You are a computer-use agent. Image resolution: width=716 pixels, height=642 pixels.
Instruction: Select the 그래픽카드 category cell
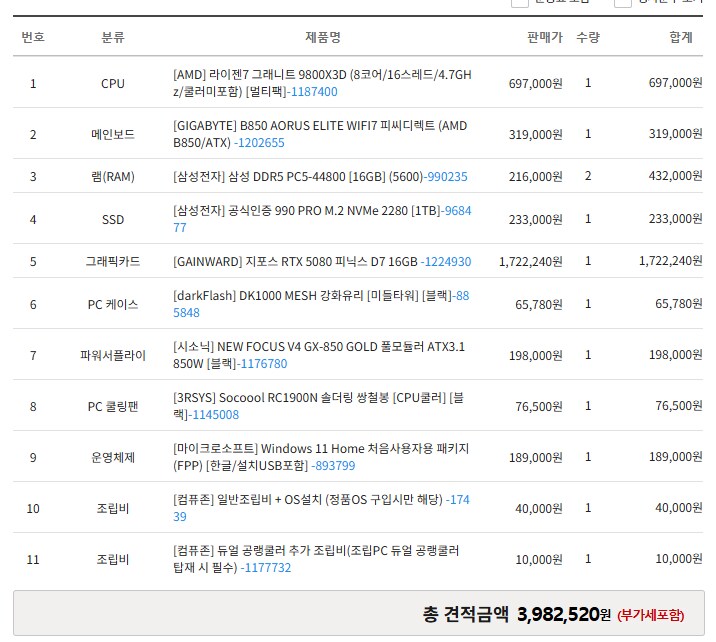point(113,262)
